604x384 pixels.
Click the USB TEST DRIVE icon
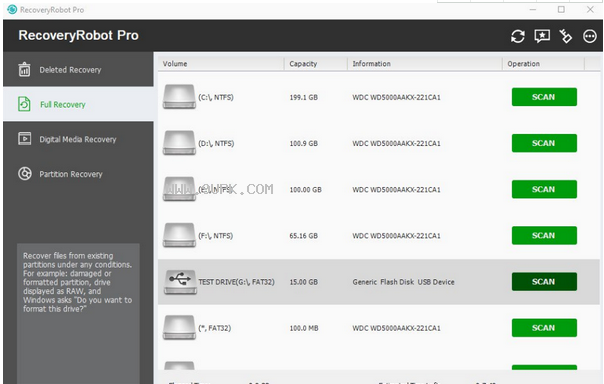[180, 282]
